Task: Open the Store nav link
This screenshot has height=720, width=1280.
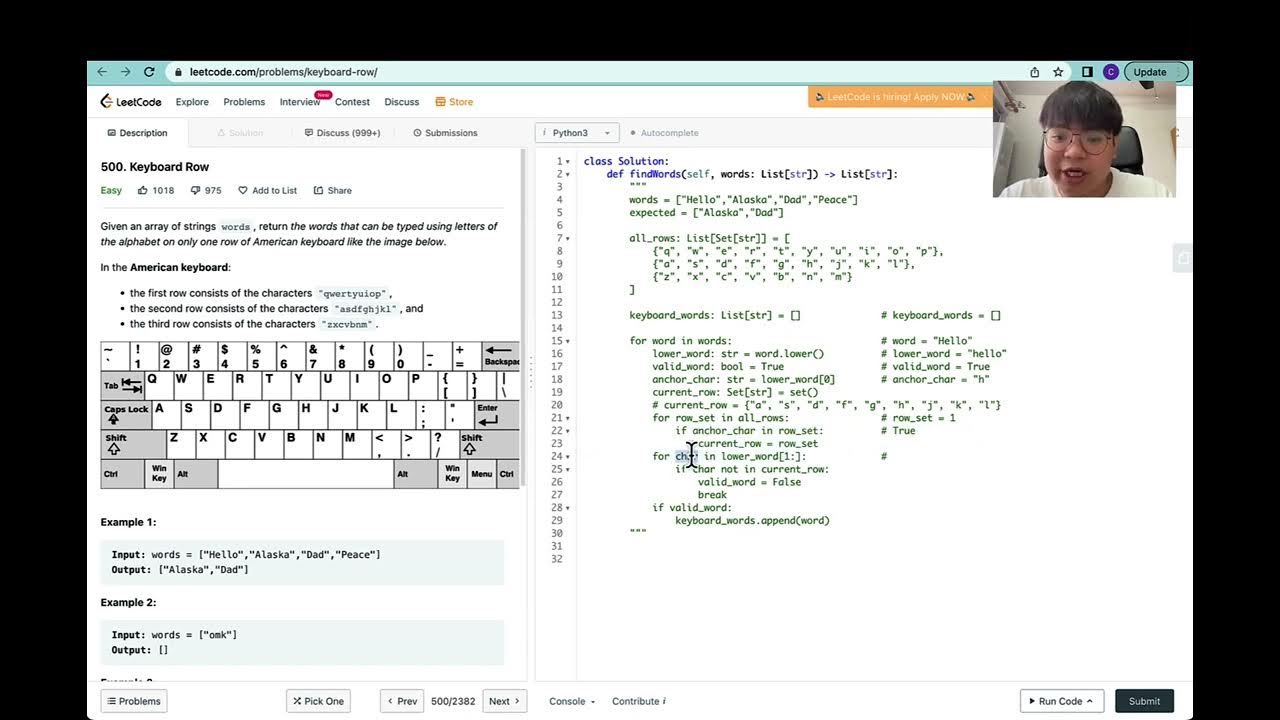Action: coord(454,102)
